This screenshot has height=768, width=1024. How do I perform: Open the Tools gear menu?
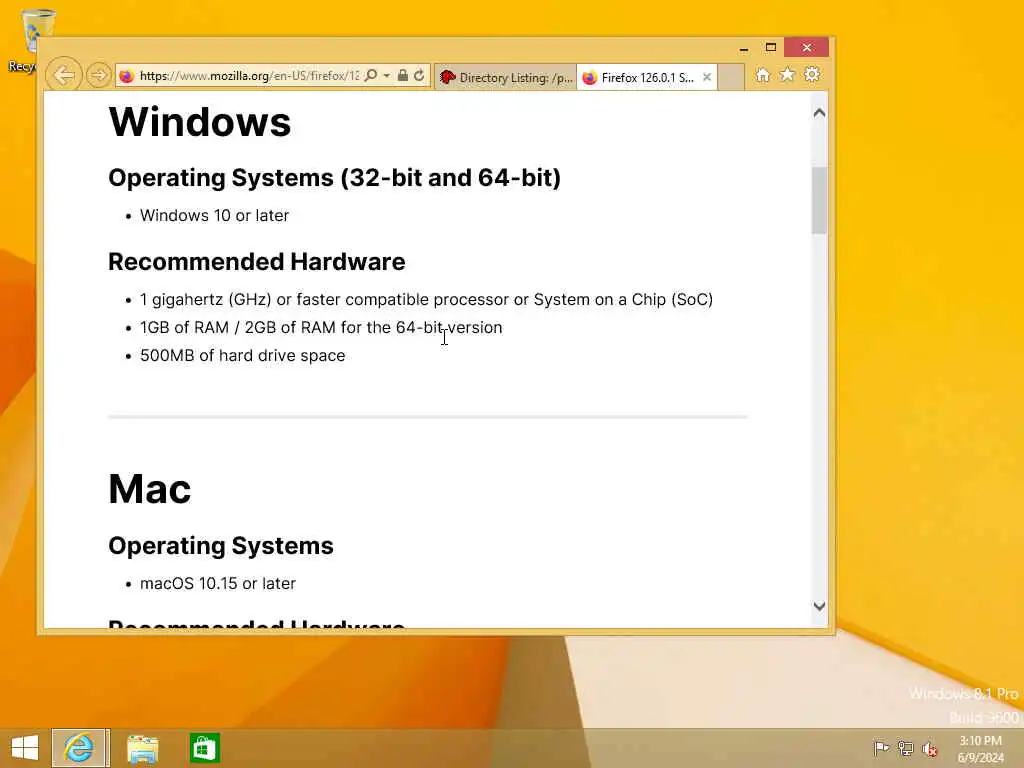812,75
